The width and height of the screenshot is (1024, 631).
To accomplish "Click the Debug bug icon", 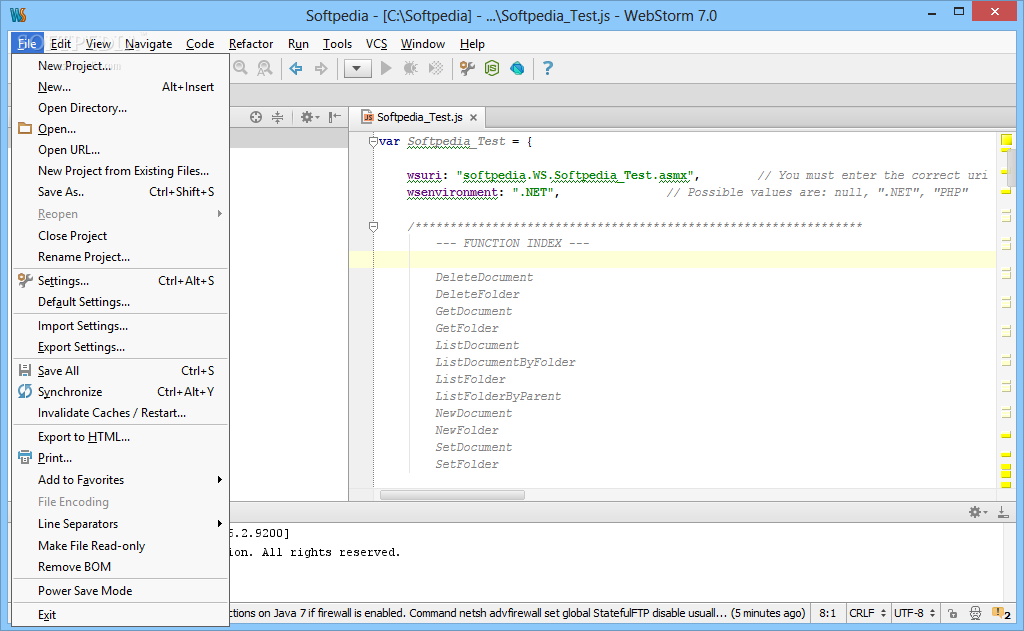I will 411,68.
